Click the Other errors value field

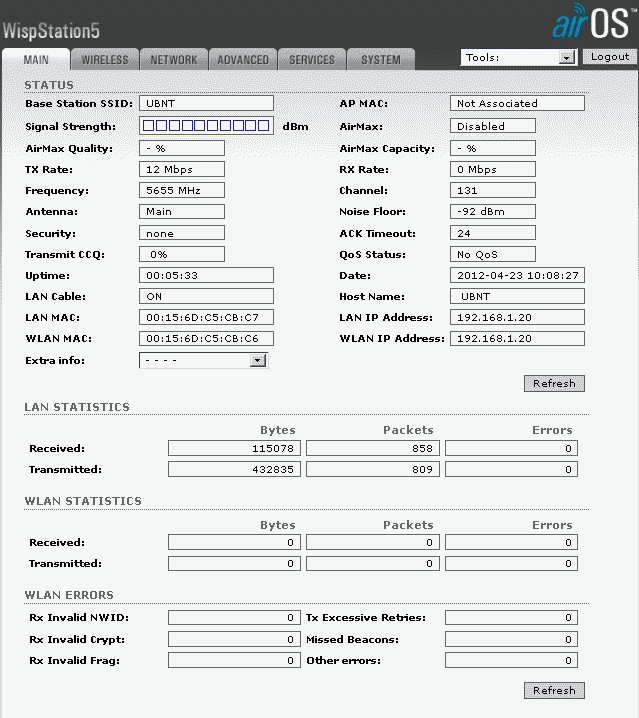point(511,660)
